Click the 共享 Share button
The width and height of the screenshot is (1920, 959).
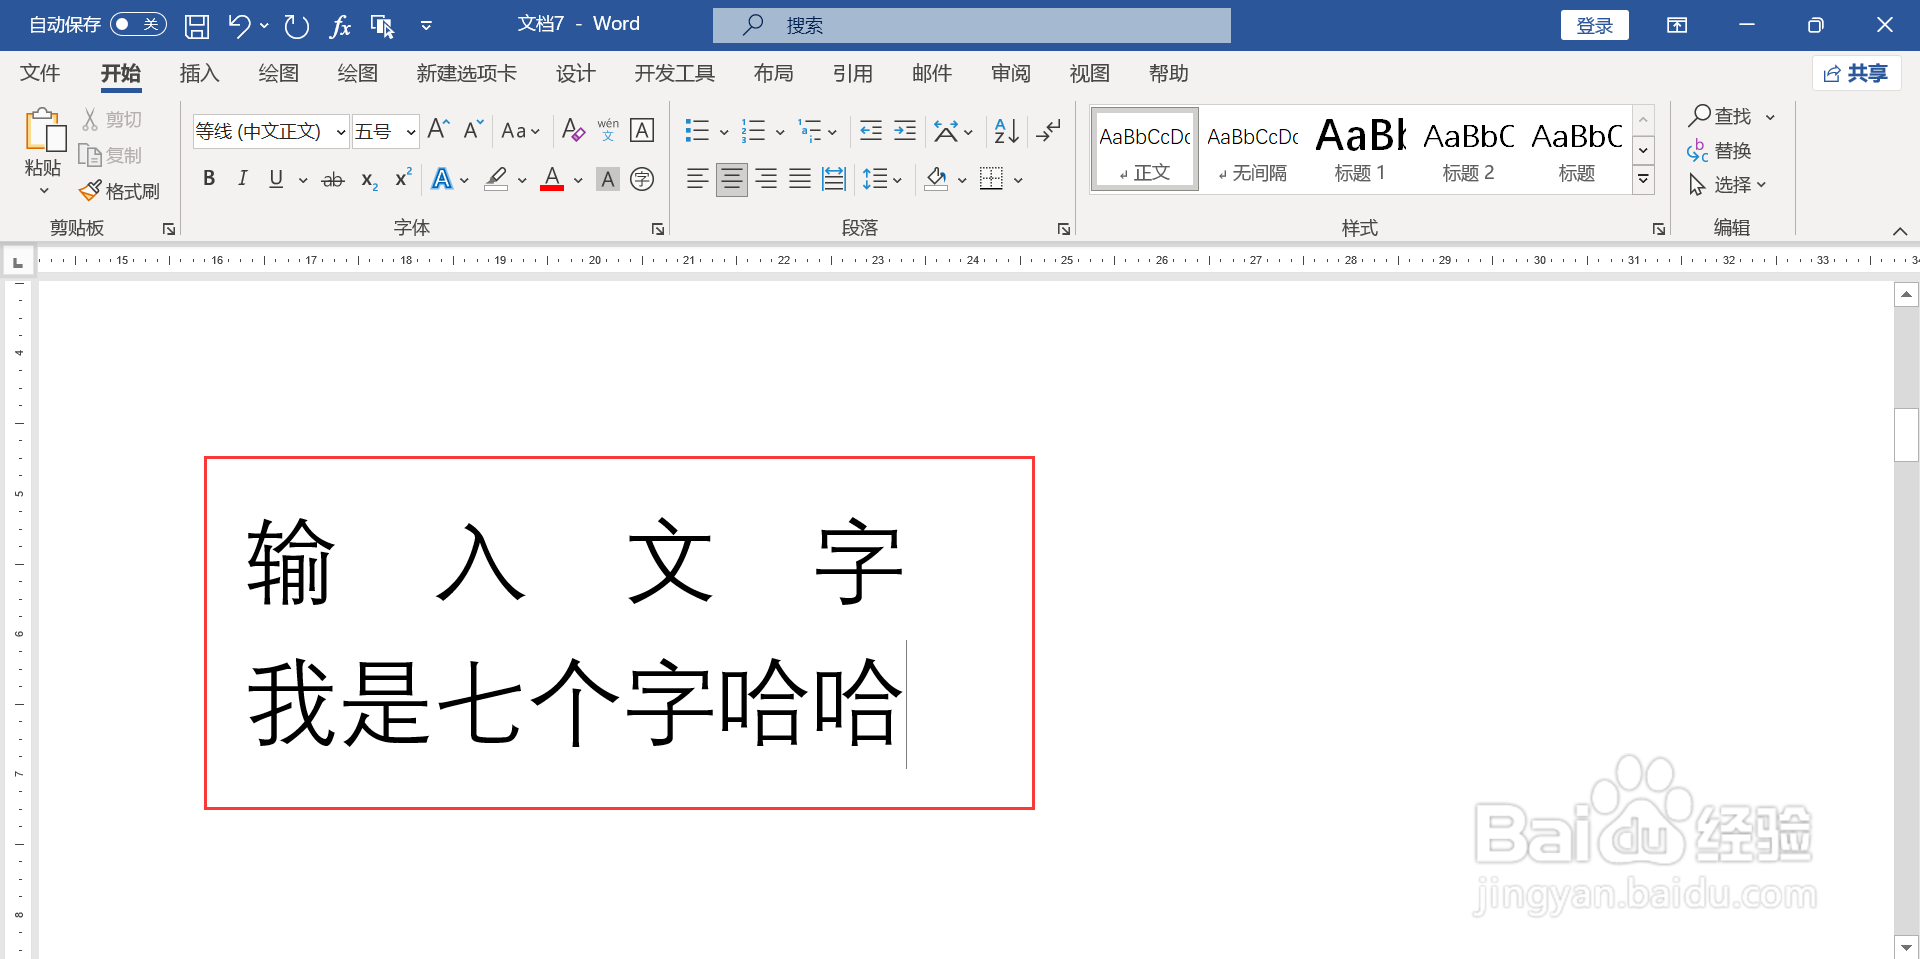point(1856,73)
